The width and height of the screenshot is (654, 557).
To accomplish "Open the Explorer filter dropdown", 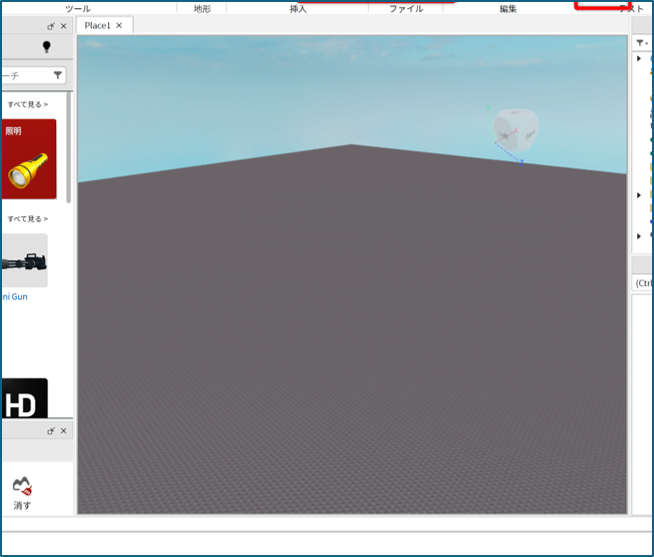I will [641, 43].
